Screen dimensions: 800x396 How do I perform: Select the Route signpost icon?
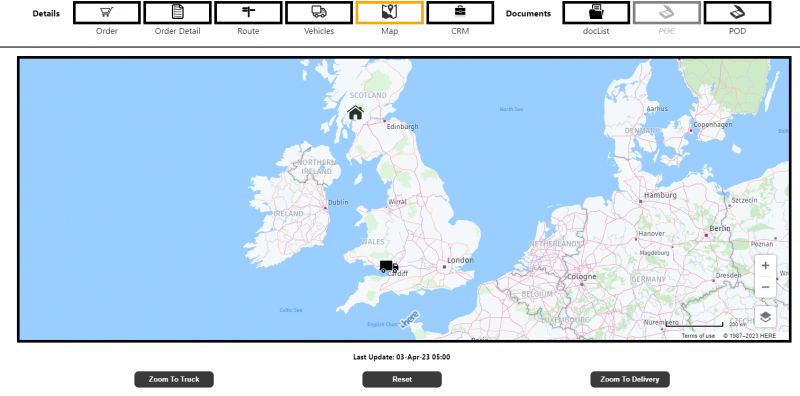(248, 13)
